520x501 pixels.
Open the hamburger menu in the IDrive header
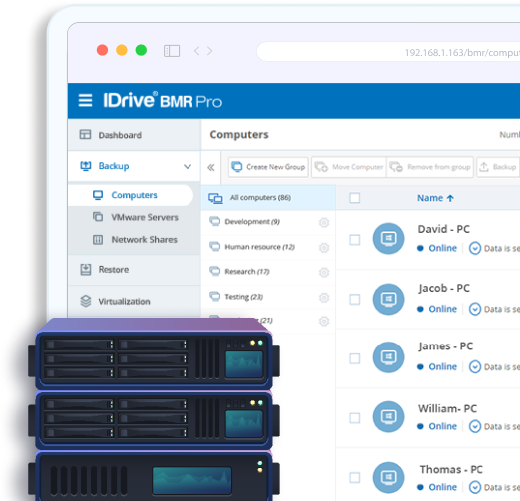tap(85, 100)
